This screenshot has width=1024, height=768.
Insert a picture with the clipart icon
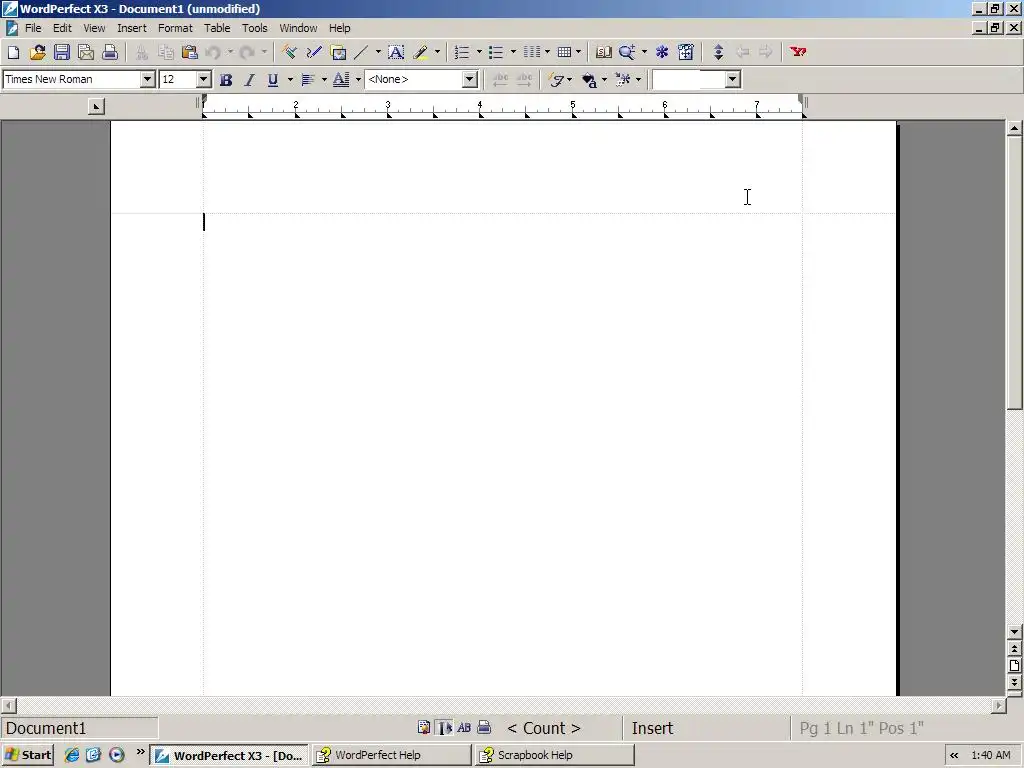(338, 52)
